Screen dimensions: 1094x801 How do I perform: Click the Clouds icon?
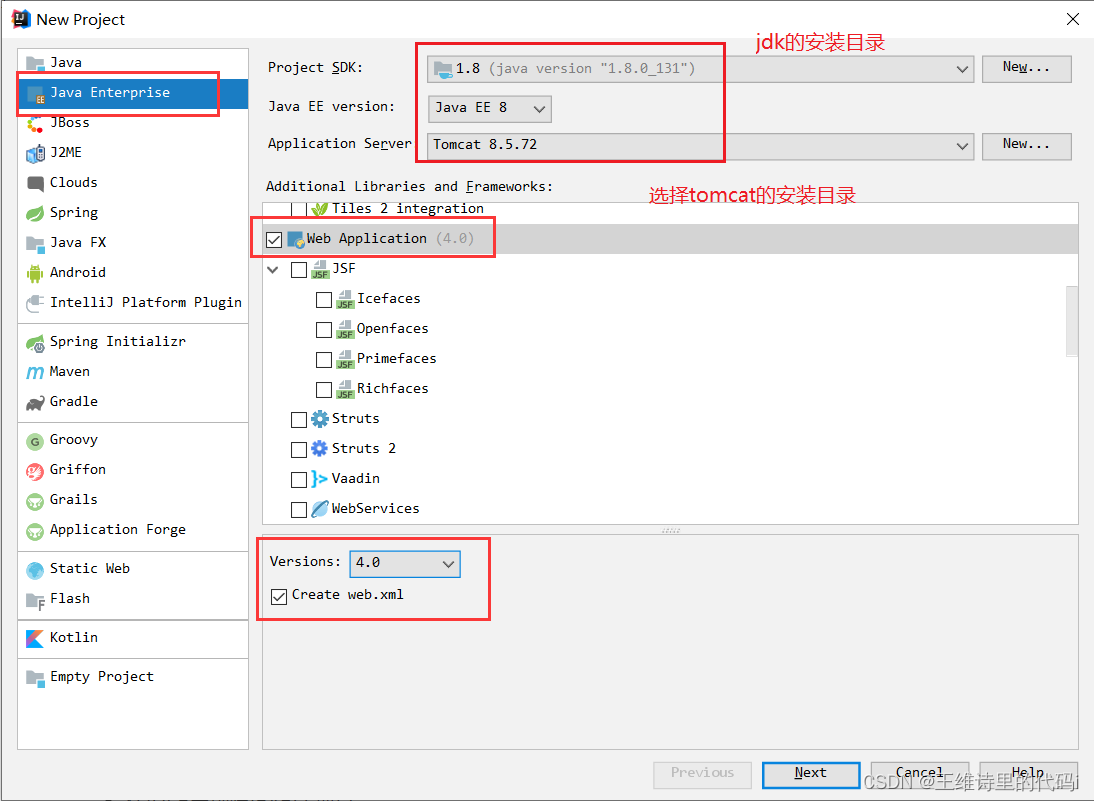pyautogui.click(x=35, y=183)
